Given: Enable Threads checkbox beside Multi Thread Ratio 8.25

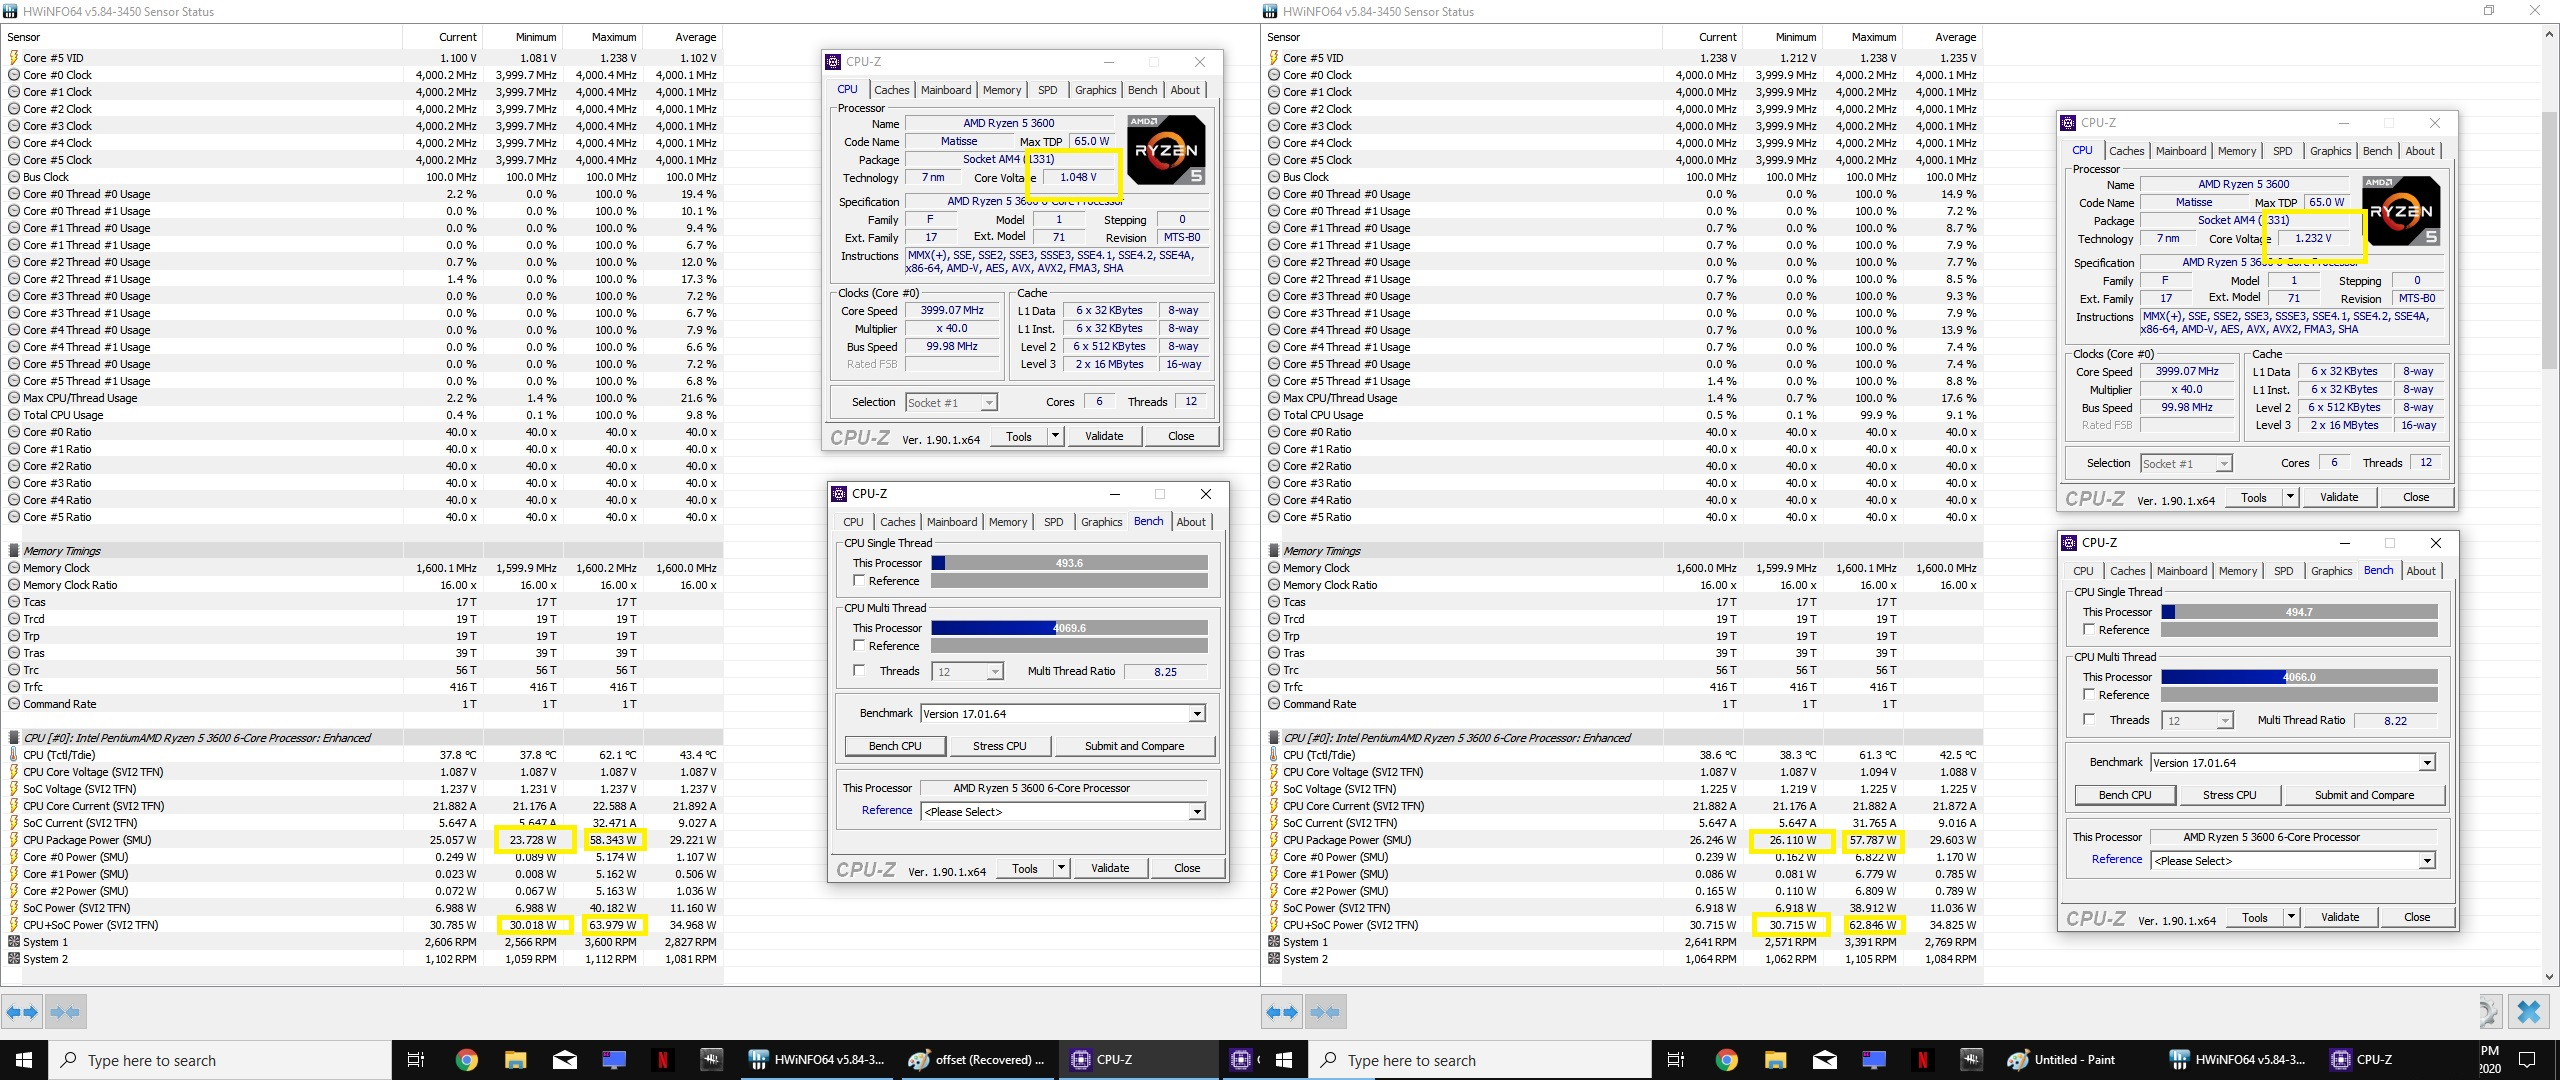Looking at the screenshot, I should coord(859,671).
